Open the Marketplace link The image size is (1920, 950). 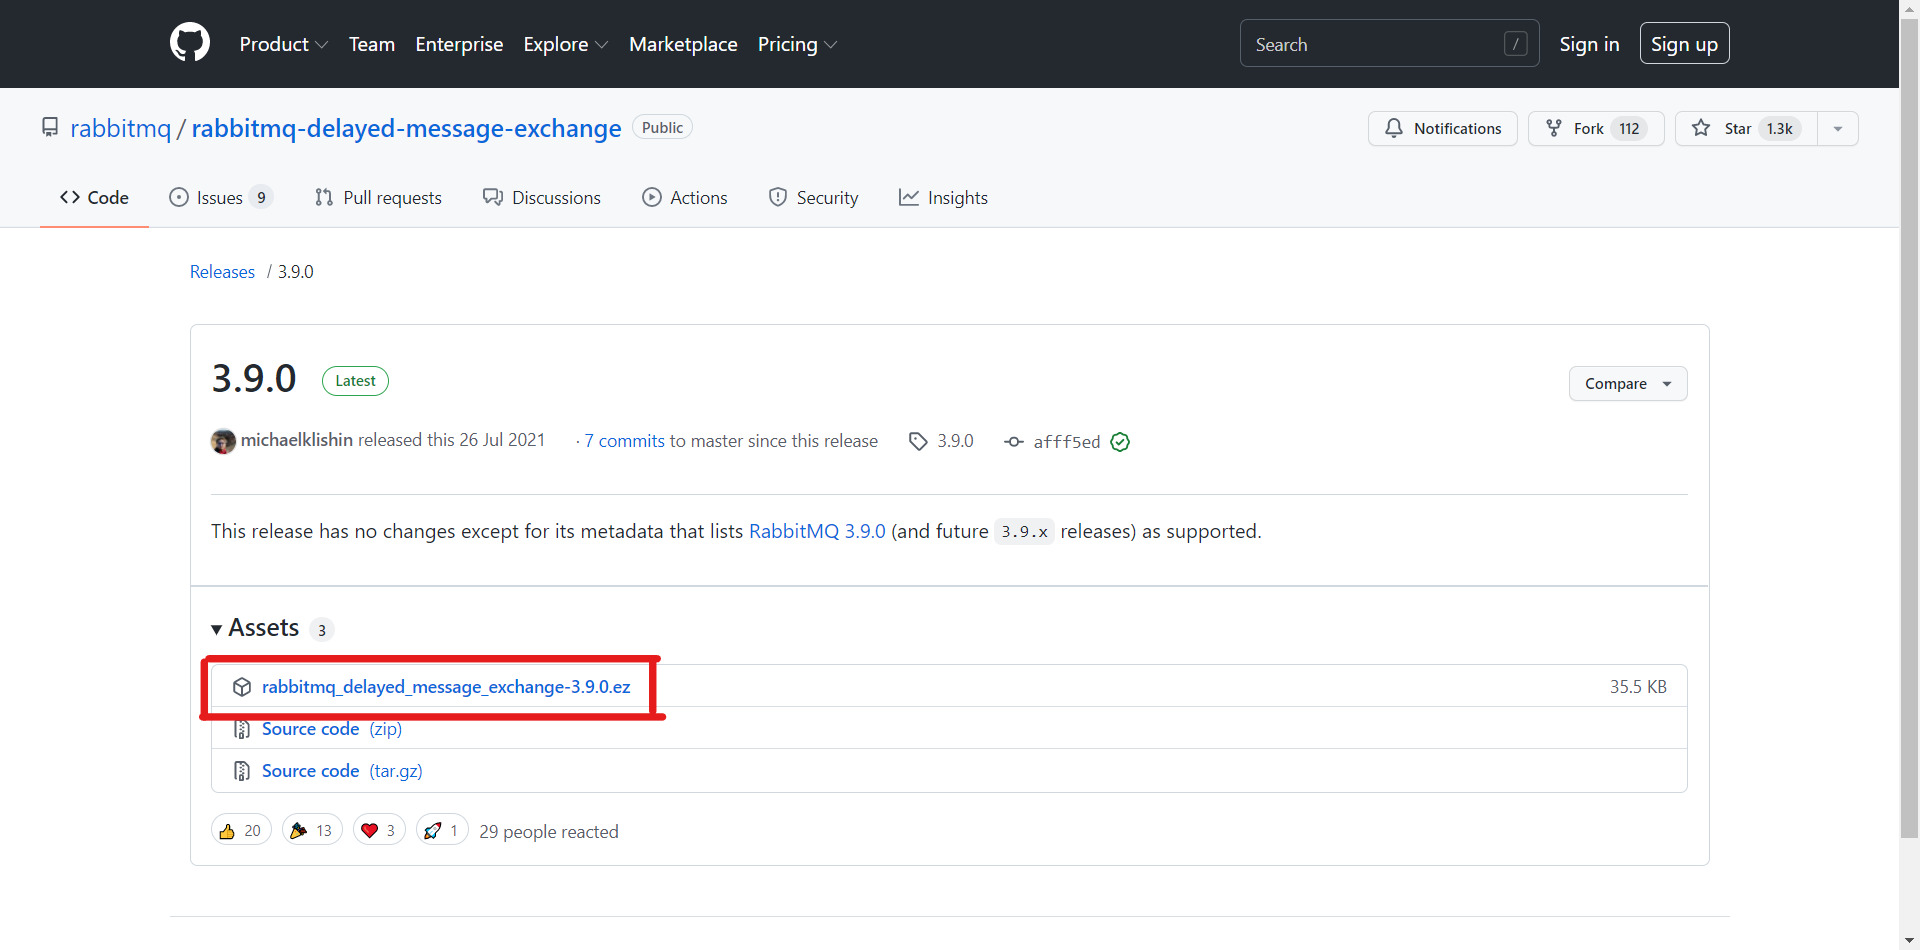pyautogui.click(x=683, y=44)
